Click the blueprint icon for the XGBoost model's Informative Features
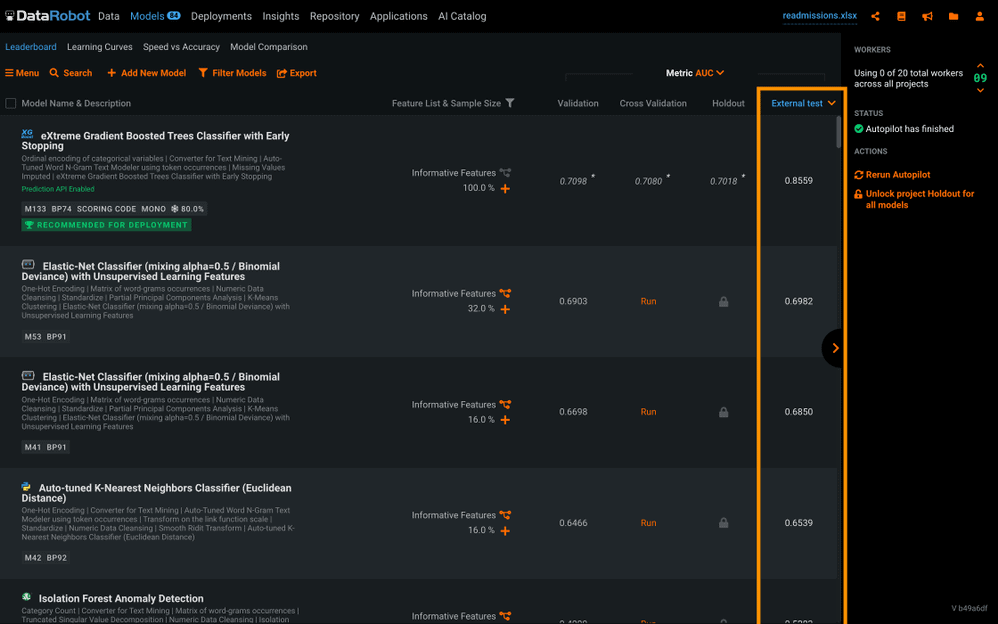The image size is (998, 624). coord(505,173)
